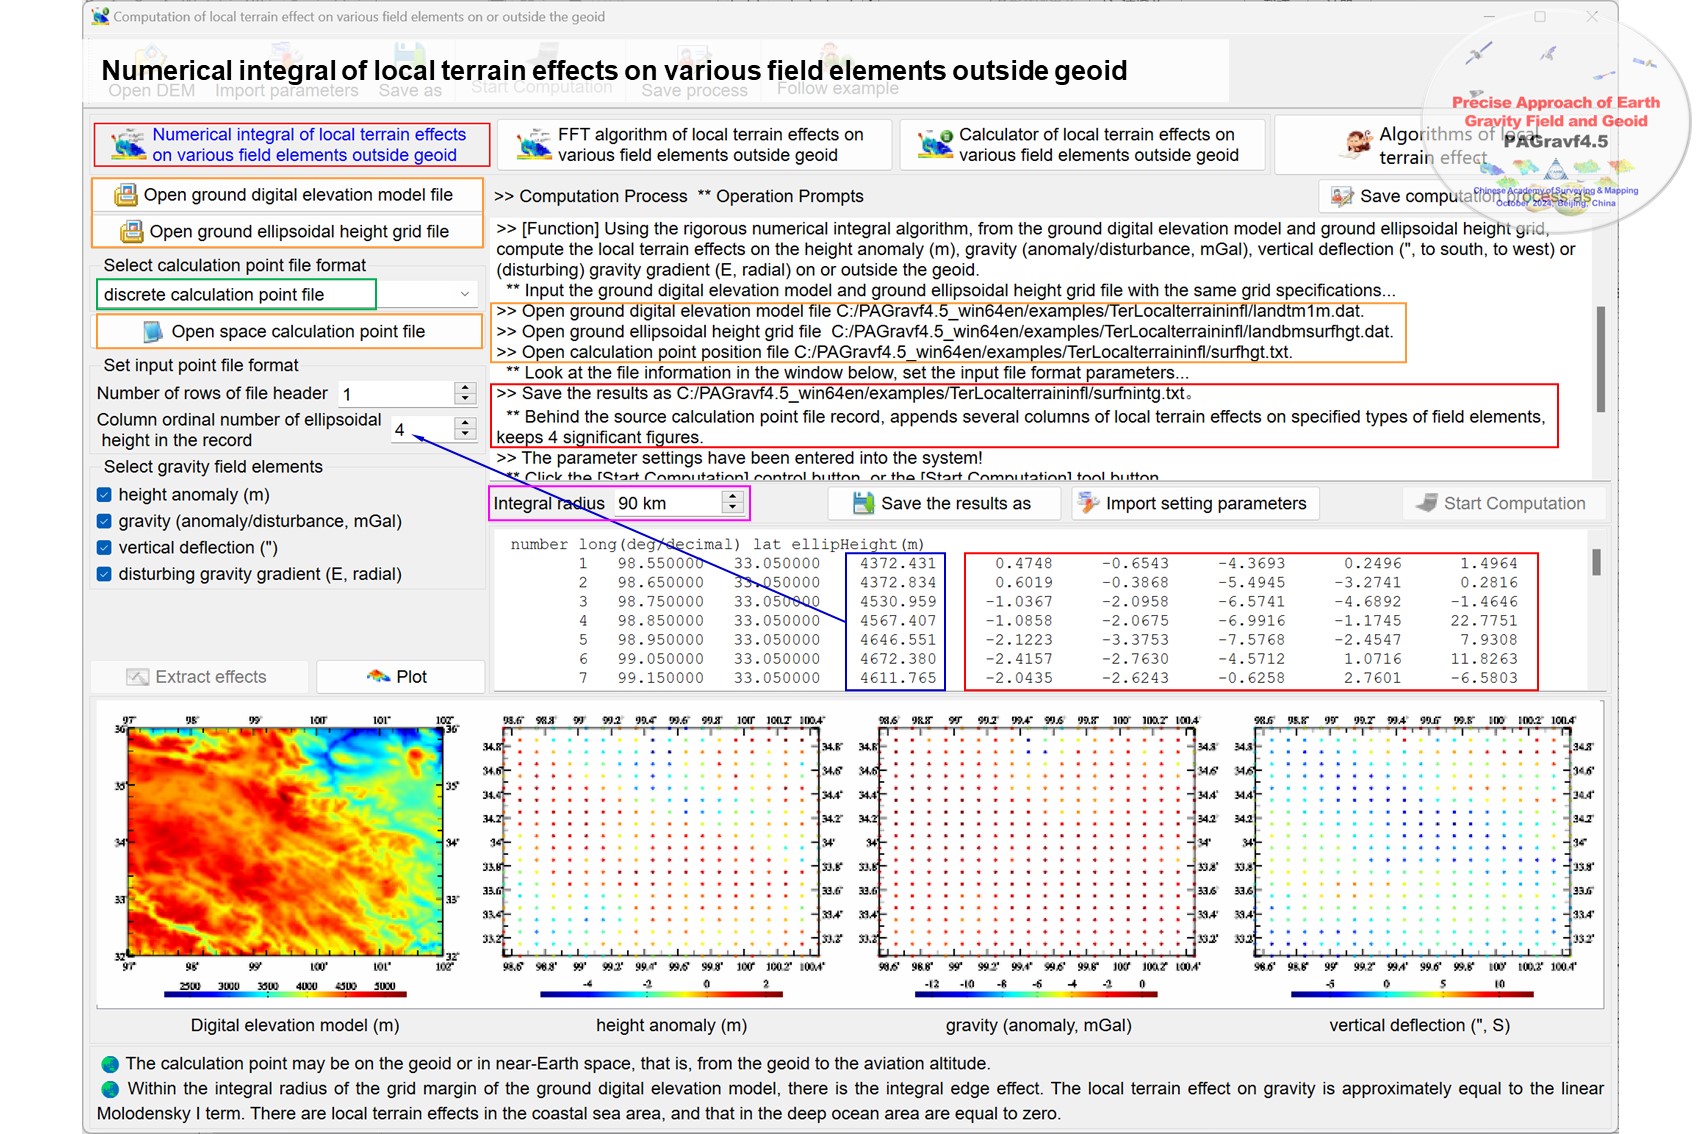
Task: Click the Save computation process icon
Action: (x=1342, y=196)
